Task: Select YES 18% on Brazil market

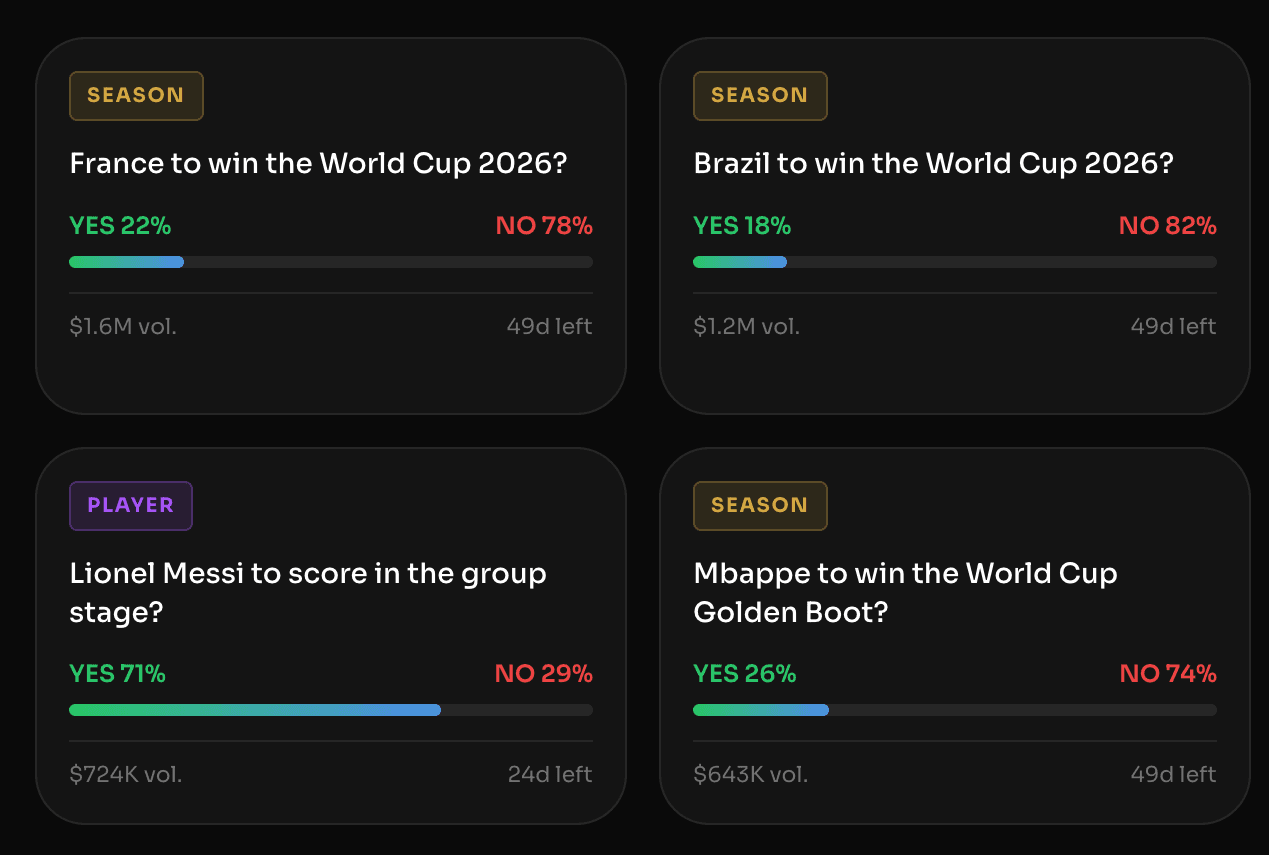Action: (x=742, y=226)
